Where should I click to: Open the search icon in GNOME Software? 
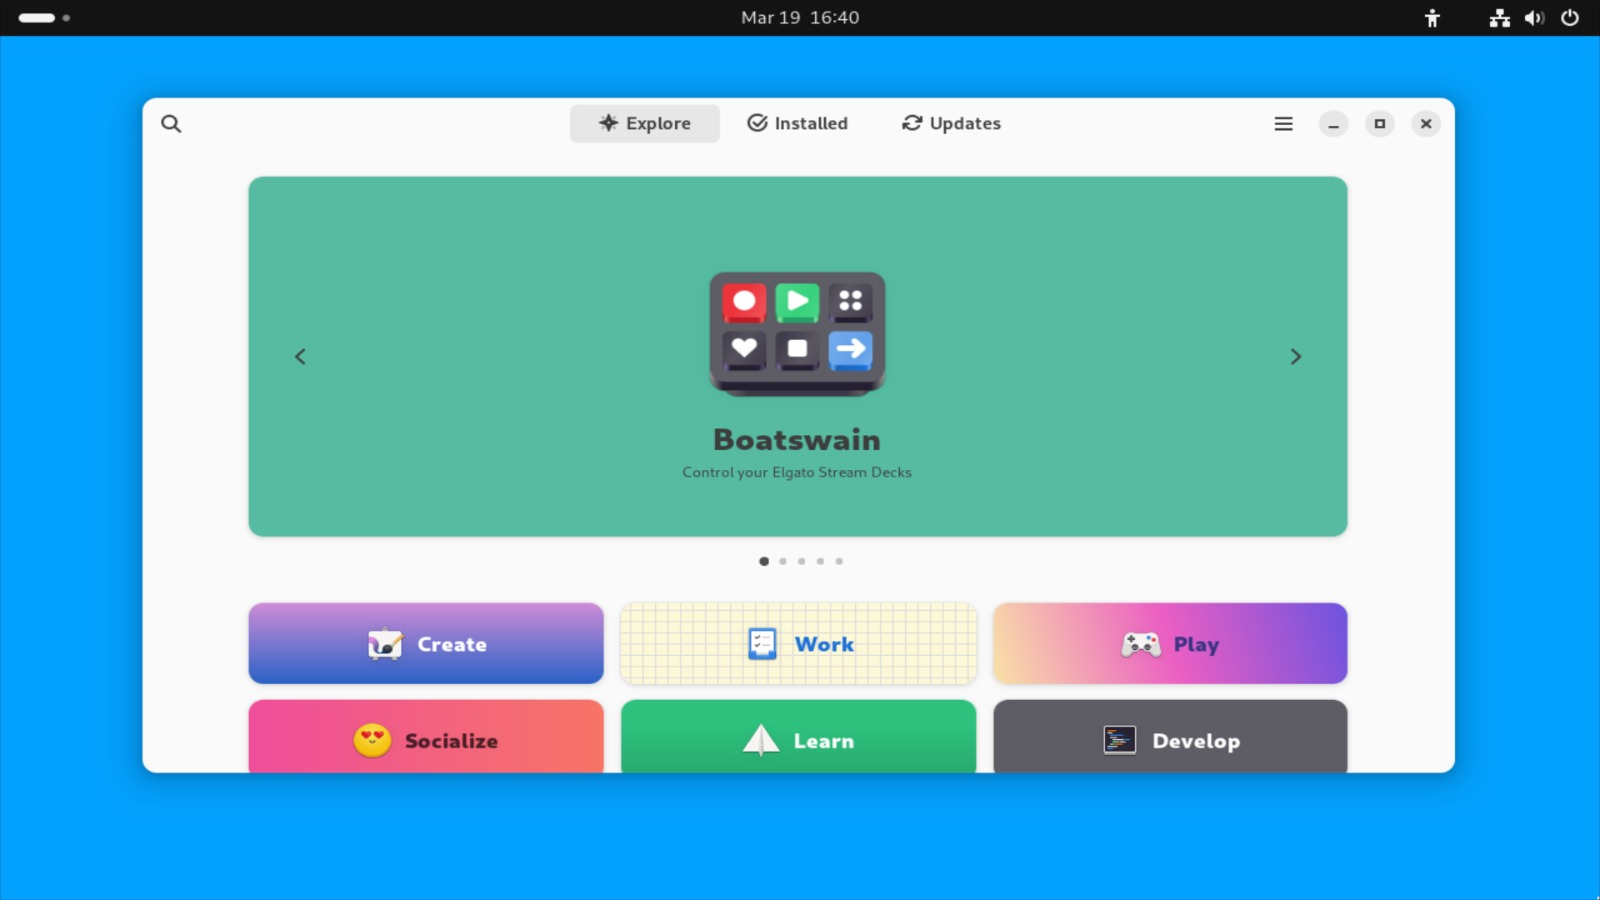point(171,123)
